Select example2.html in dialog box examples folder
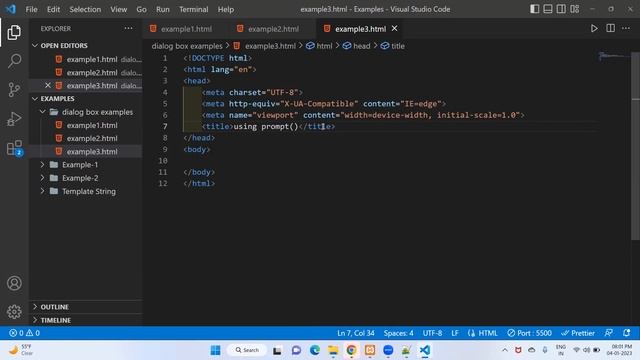640x360 pixels. (x=92, y=138)
